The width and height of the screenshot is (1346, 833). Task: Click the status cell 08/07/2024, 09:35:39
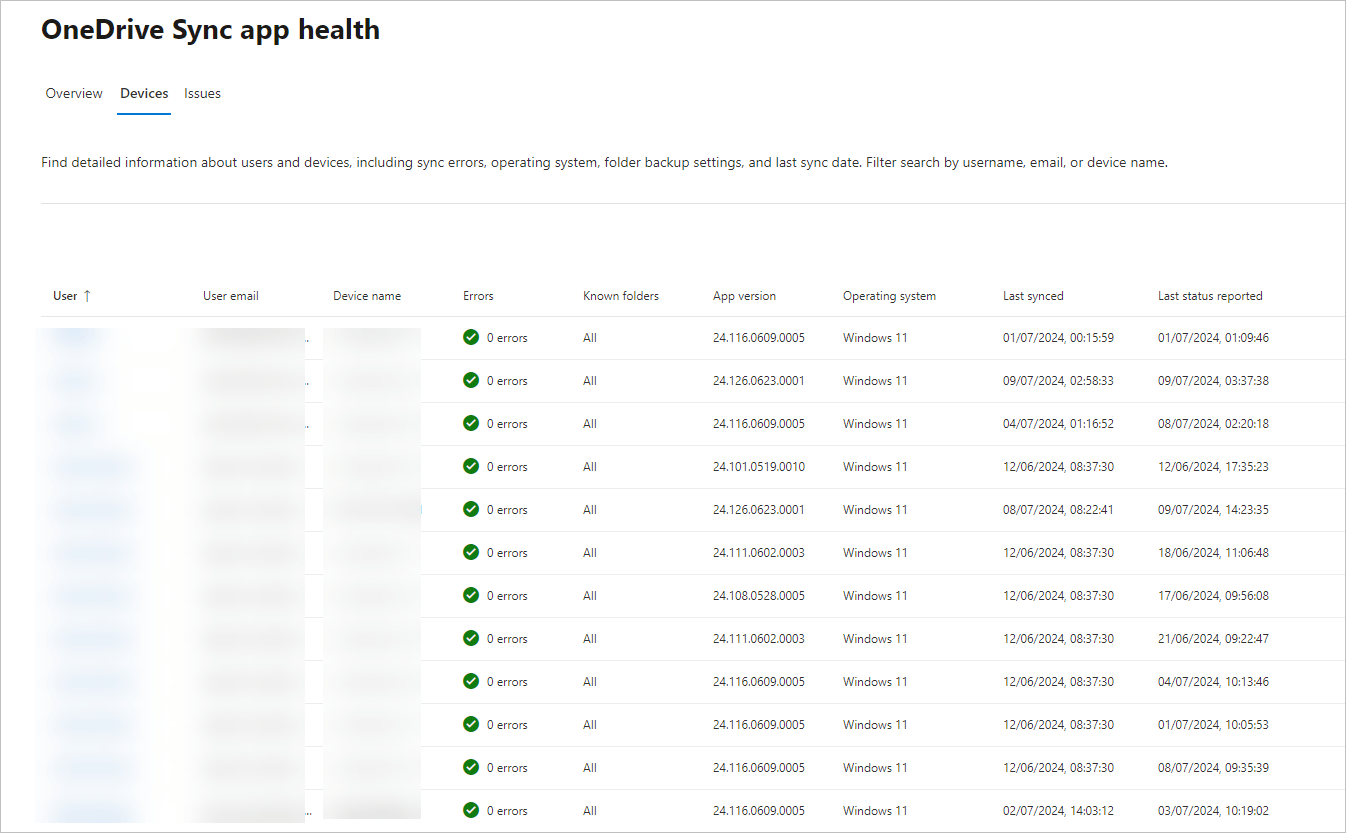[x=1213, y=768]
